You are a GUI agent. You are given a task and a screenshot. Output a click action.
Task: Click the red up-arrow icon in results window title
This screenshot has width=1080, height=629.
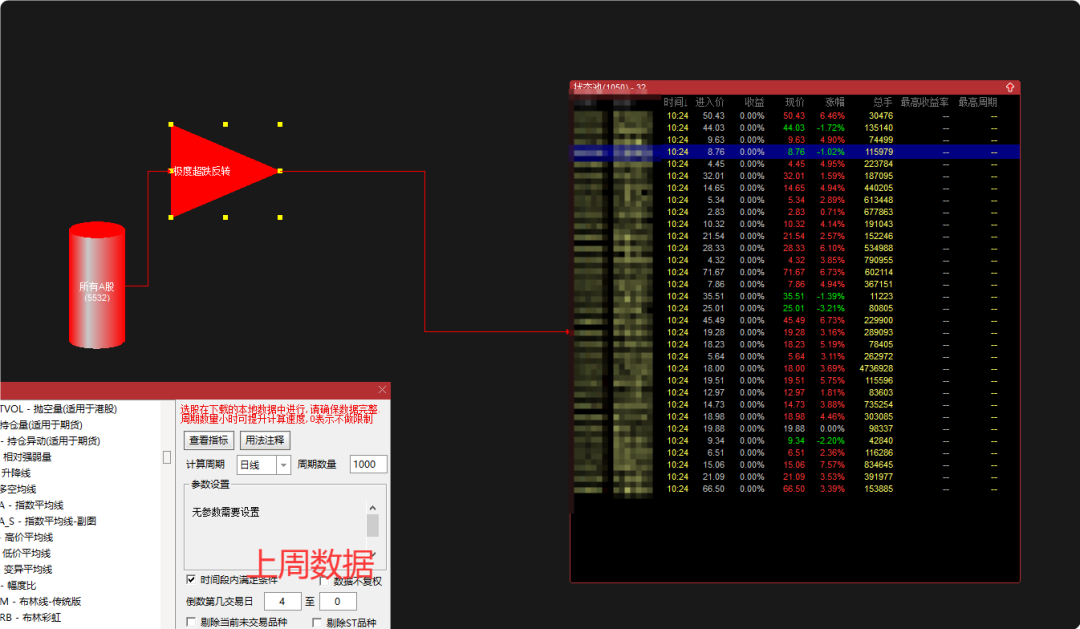click(1010, 87)
